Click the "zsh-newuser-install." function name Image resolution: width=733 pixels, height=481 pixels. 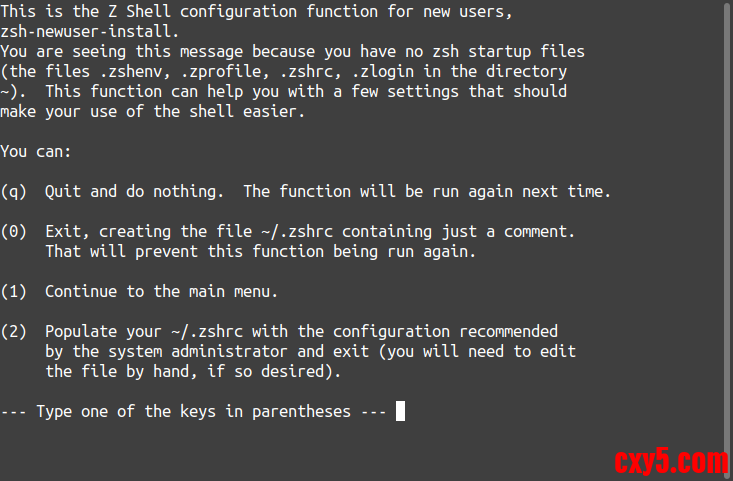pos(90,31)
